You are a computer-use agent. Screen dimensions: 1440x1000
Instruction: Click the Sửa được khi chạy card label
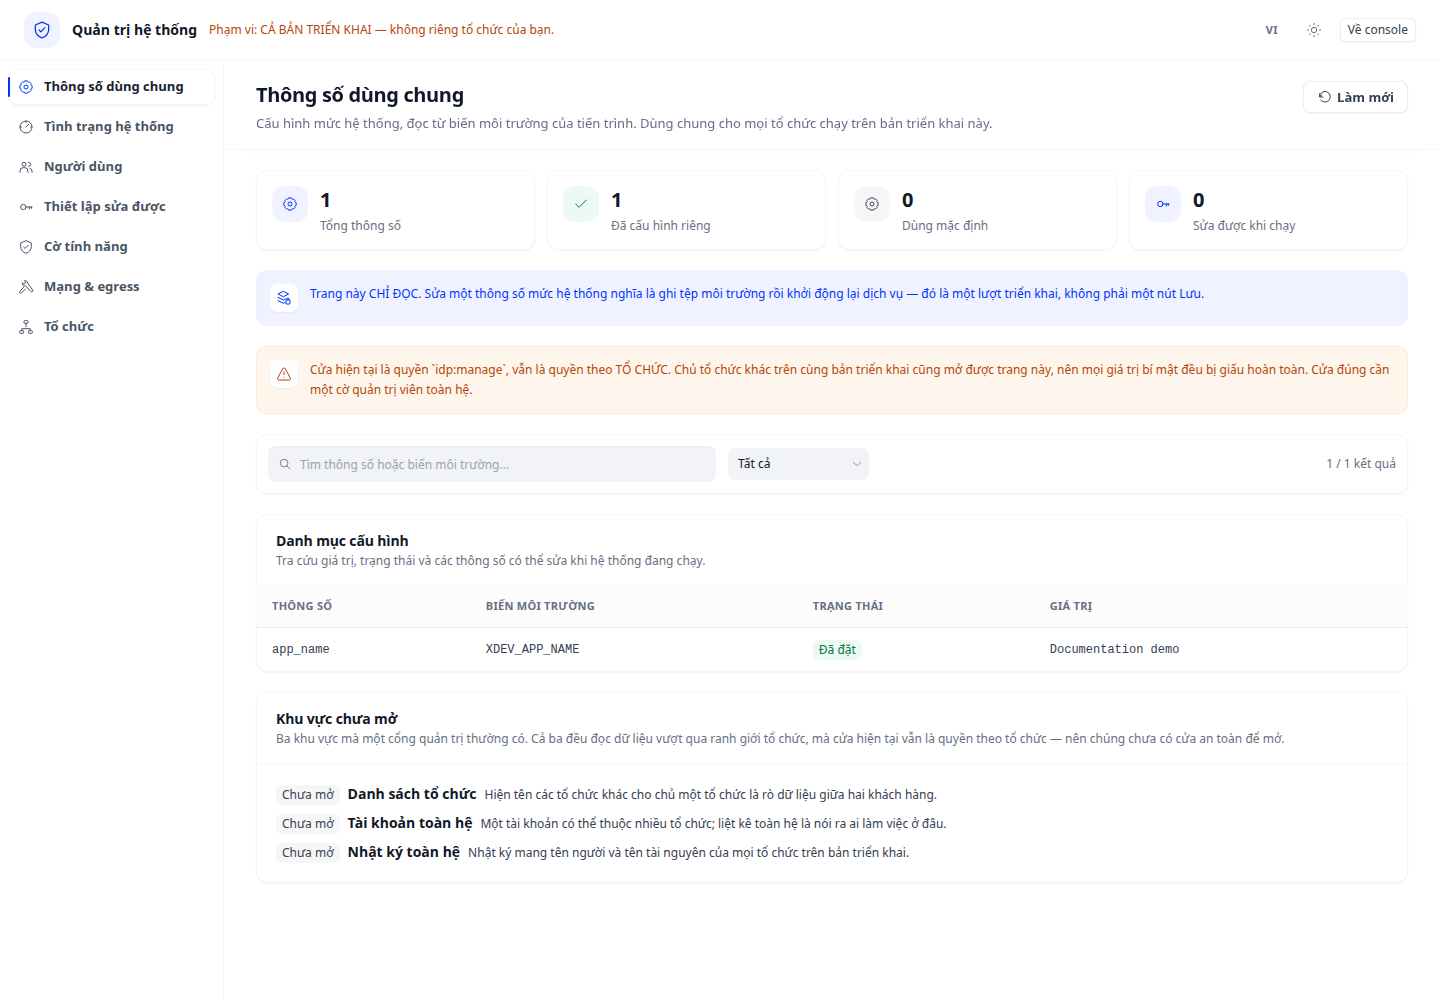1244,226
